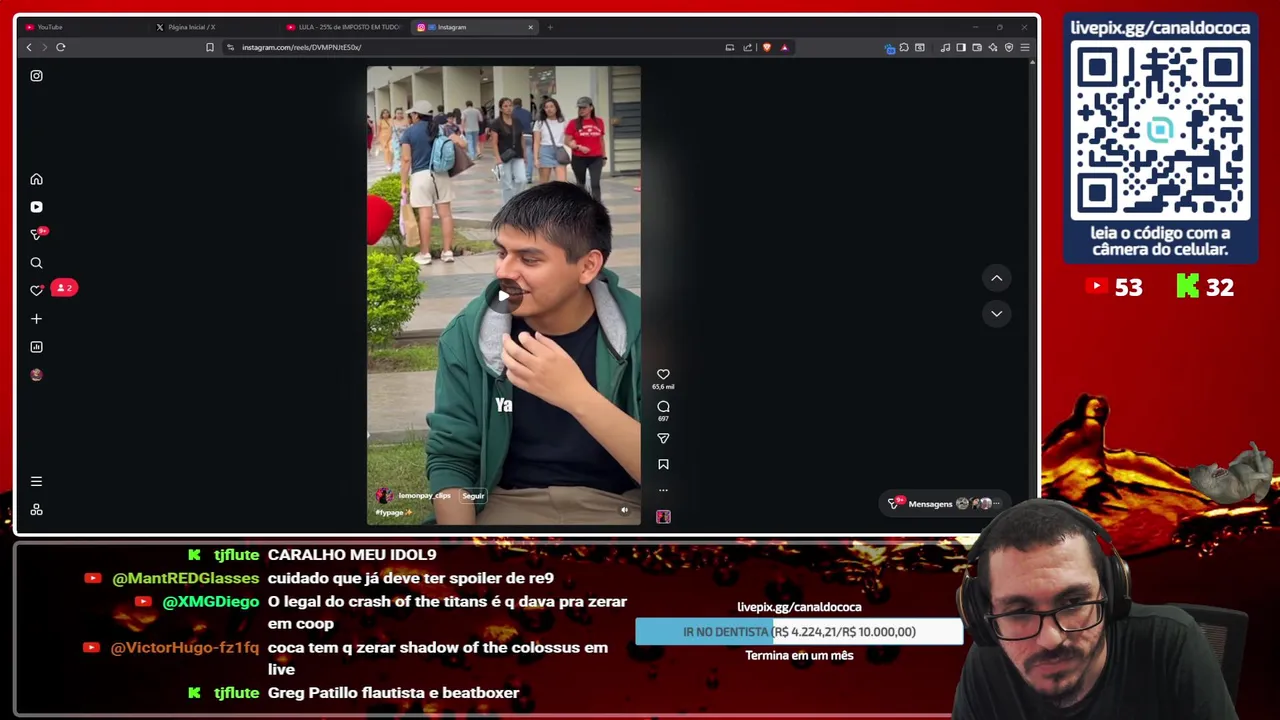Create a new post with plus icon

click(36, 319)
